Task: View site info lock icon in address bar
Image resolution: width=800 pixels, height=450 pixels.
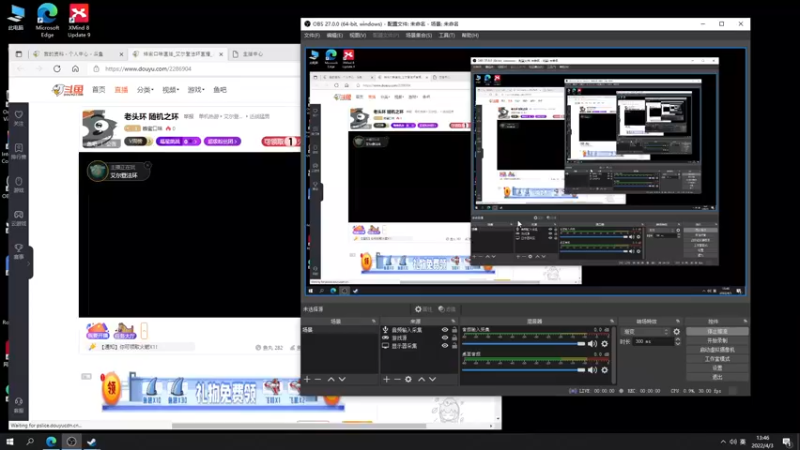Action: 96,68
